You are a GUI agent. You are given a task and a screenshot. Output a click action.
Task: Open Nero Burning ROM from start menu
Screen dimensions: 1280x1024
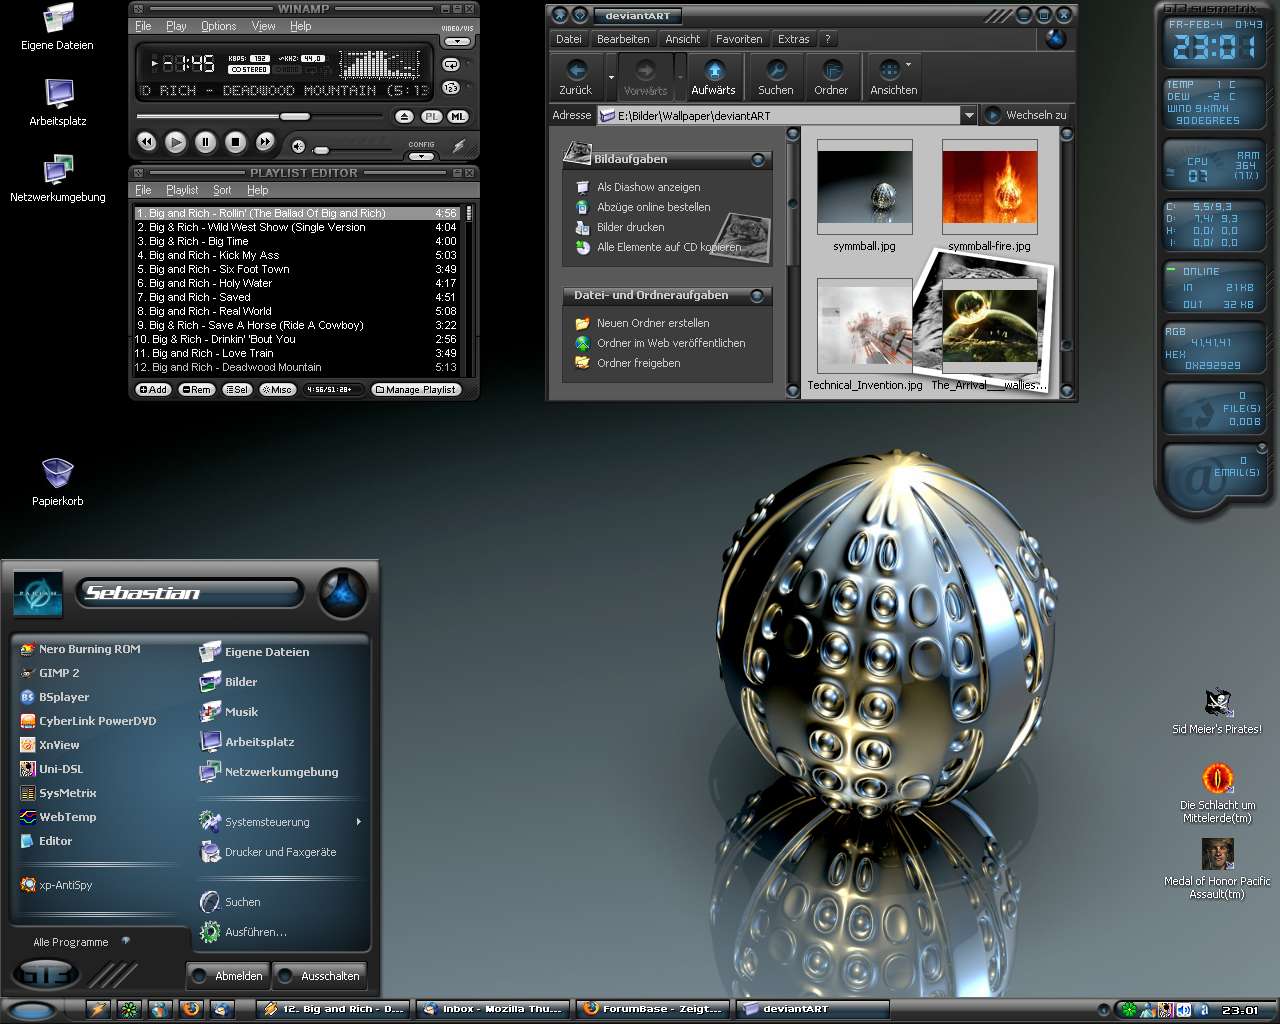coord(90,649)
